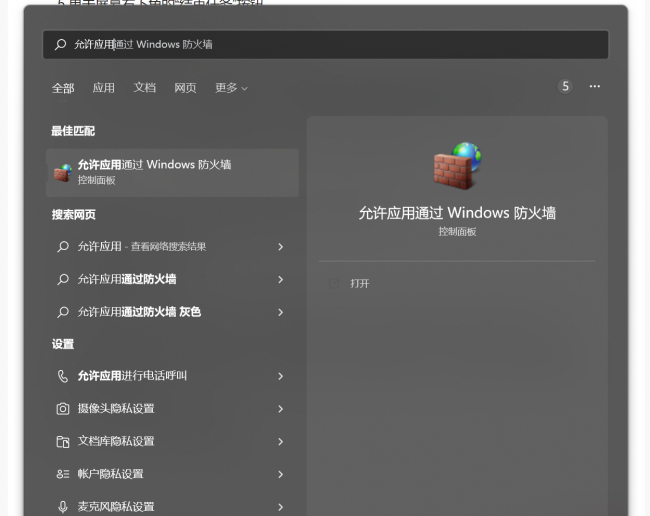The height and width of the screenshot is (516, 650).
Task: Click the 最佳匹配 section heading
Action: [73, 131]
